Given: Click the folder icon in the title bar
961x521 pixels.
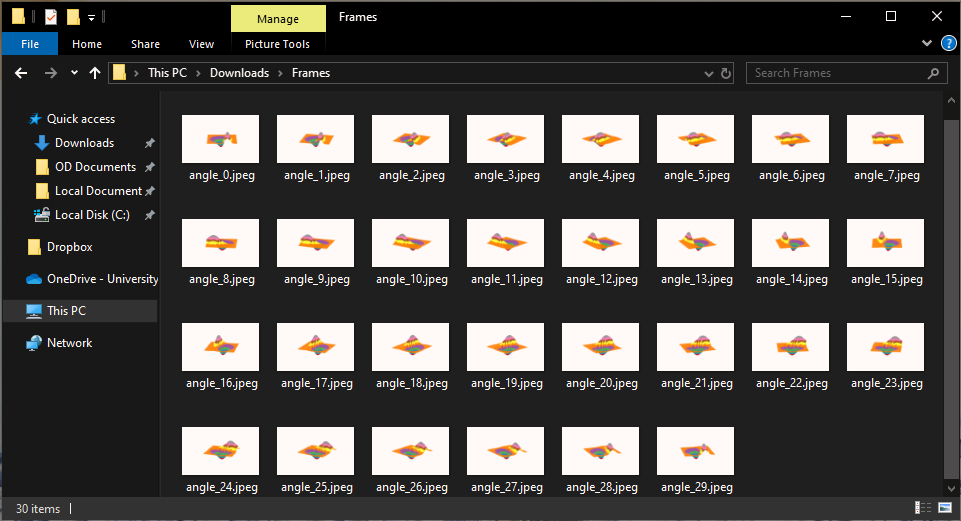Looking at the screenshot, I should click(18, 17).
